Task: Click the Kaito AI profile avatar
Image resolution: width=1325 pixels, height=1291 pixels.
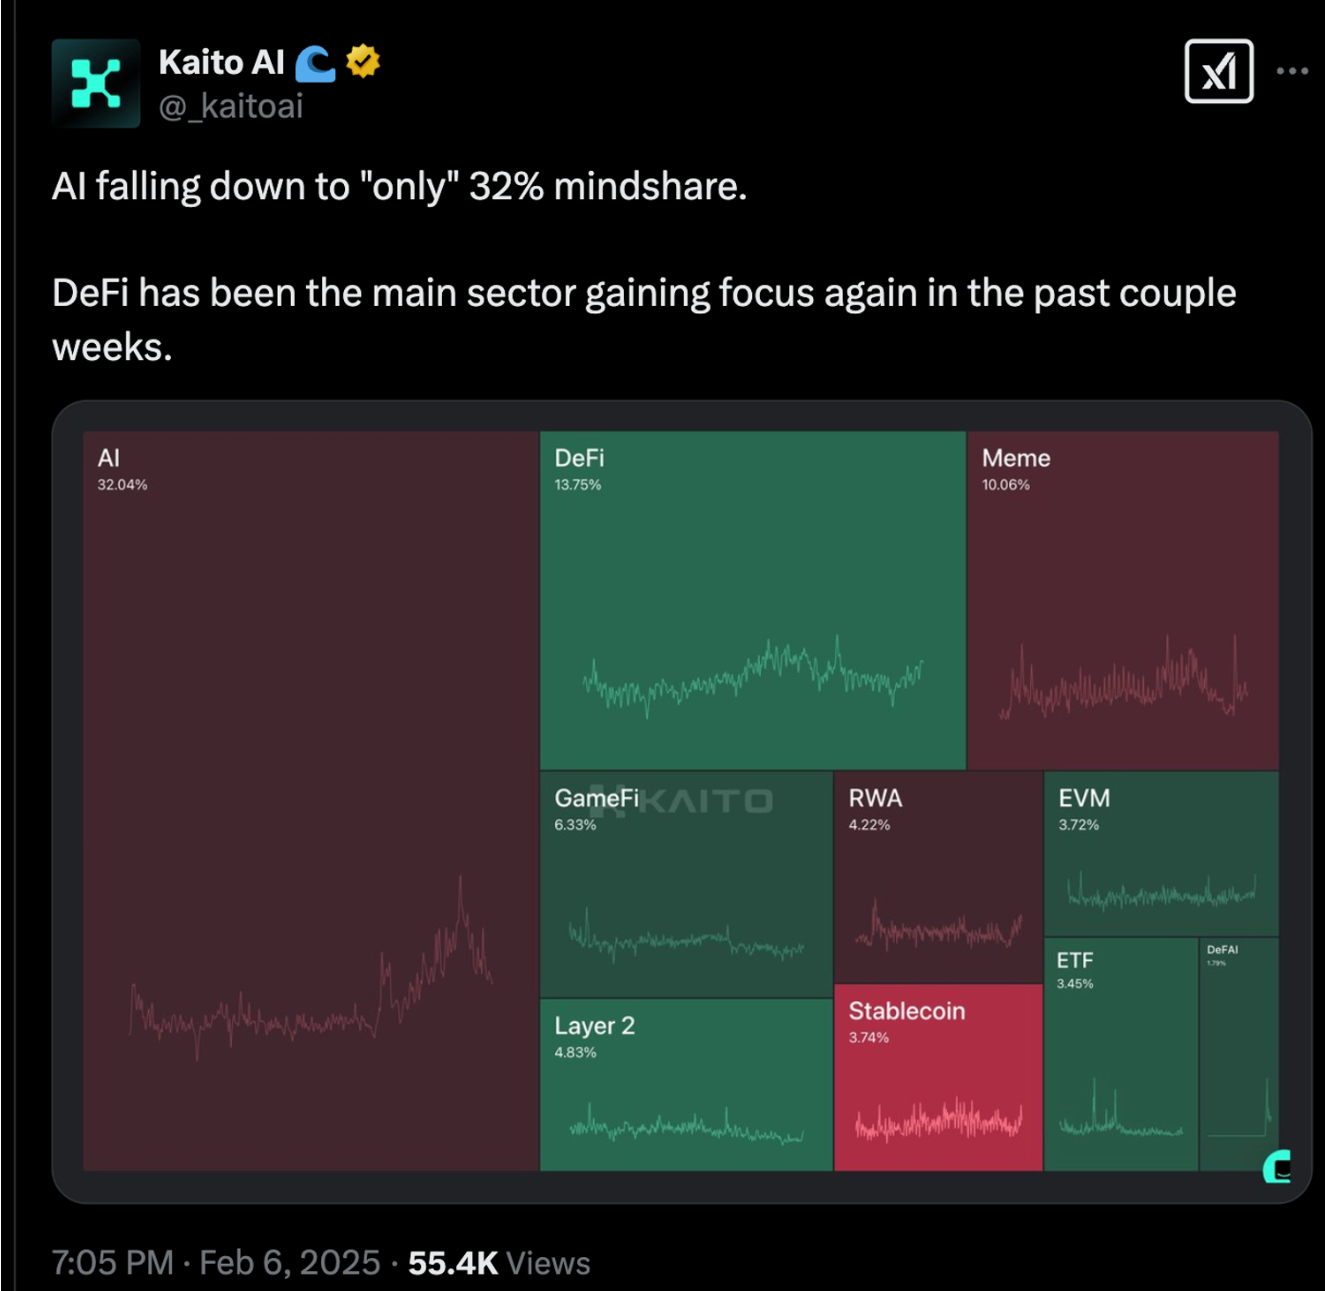Action: click(x=96, y=83)
